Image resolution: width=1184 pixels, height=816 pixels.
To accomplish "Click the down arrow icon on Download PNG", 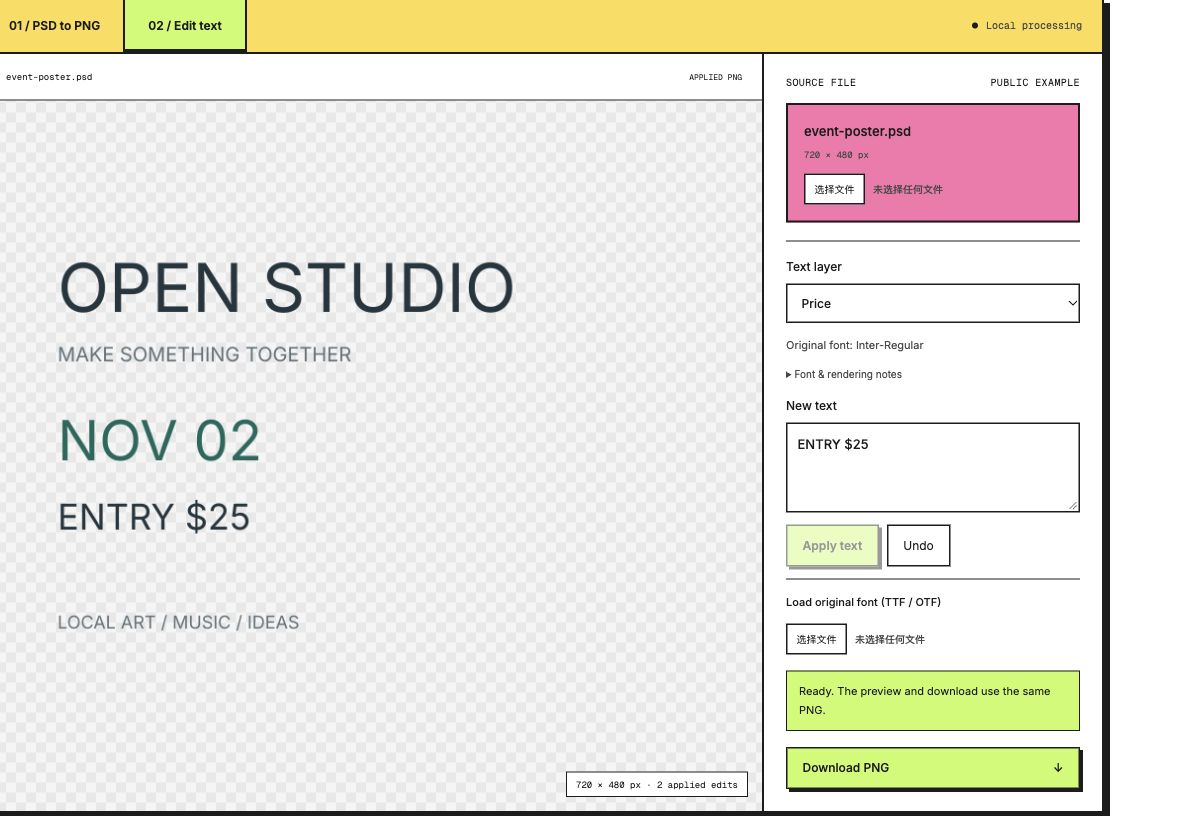I will coord(1058,768).
